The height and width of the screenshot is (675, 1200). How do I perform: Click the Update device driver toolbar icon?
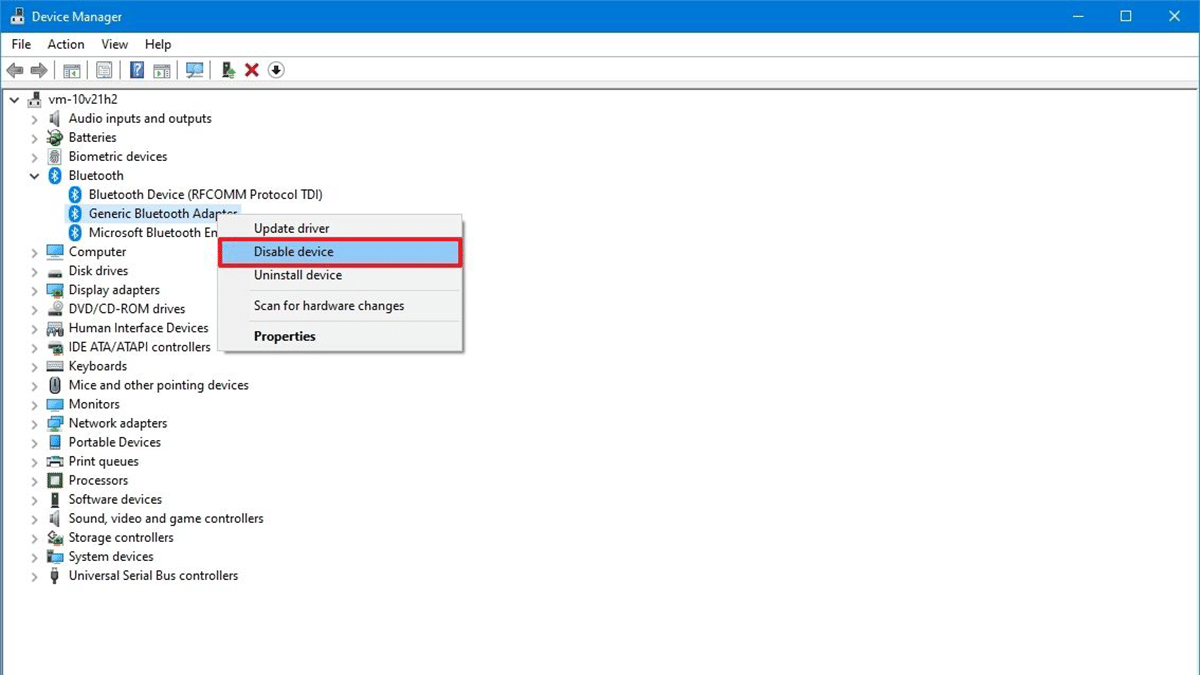pos(228,70)
